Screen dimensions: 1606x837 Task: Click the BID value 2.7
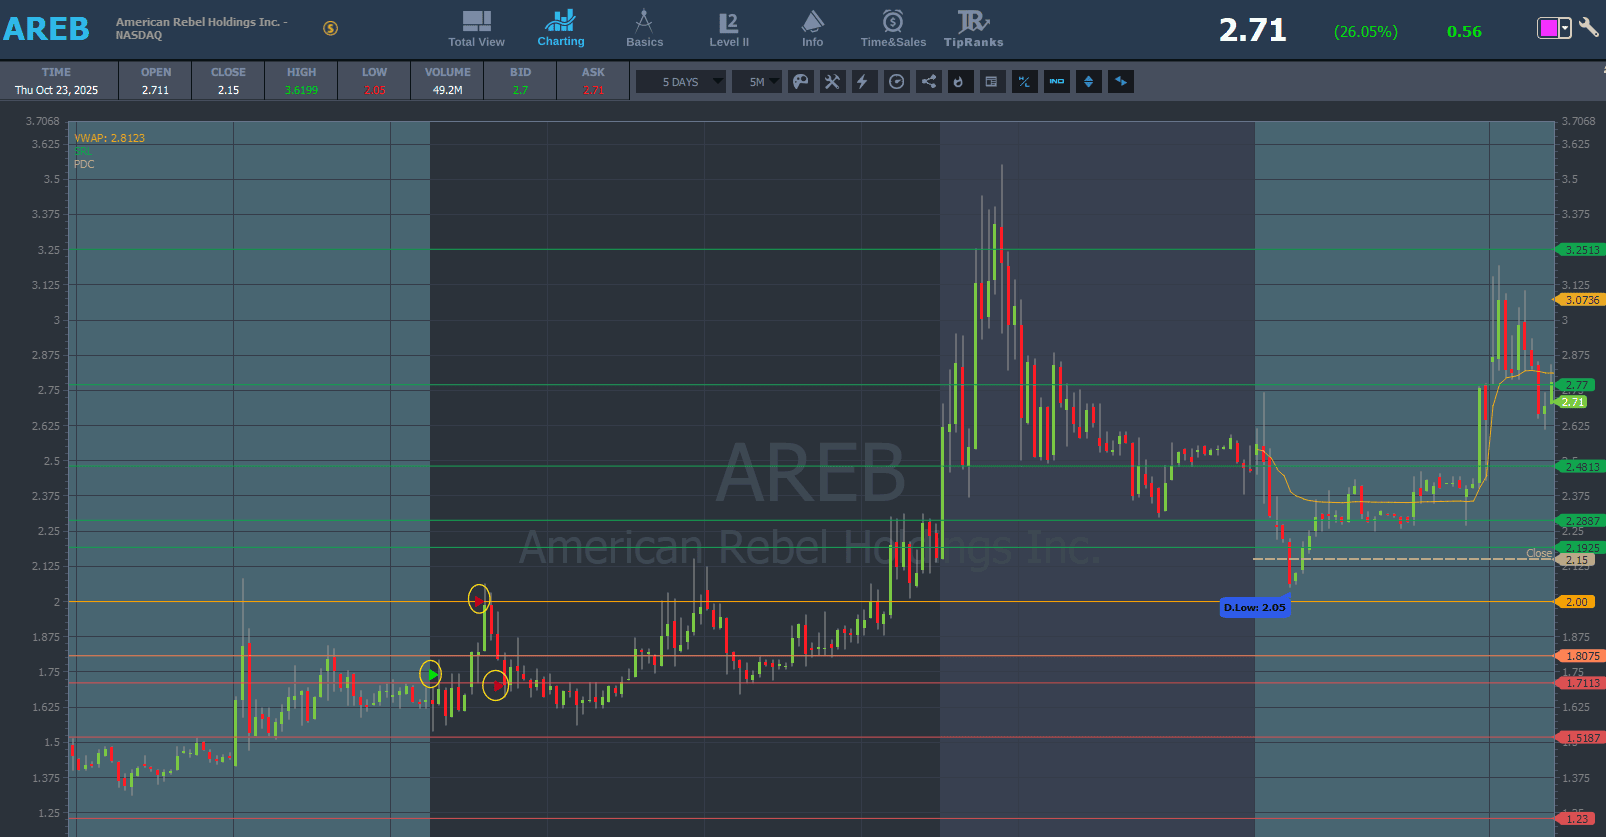(520, 90)
